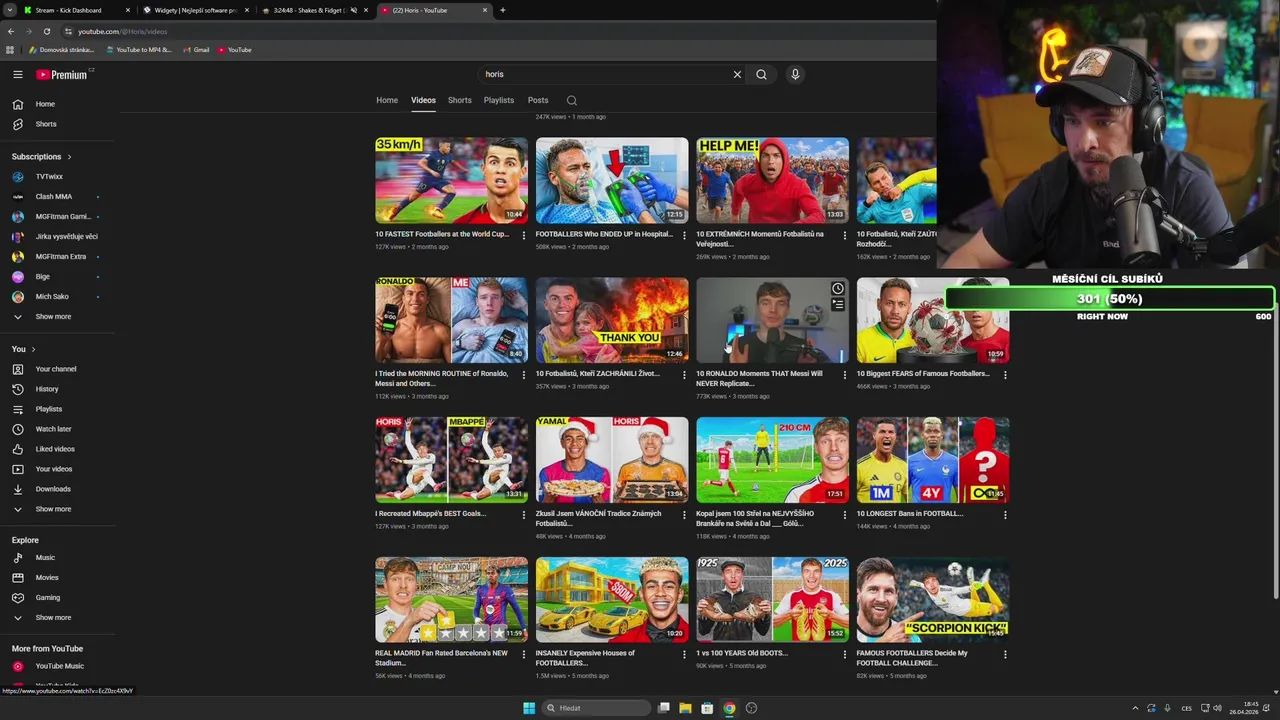The image size is (1280, 720).
Task: Open Movies under Explore
Action: [x=47, y=577]
